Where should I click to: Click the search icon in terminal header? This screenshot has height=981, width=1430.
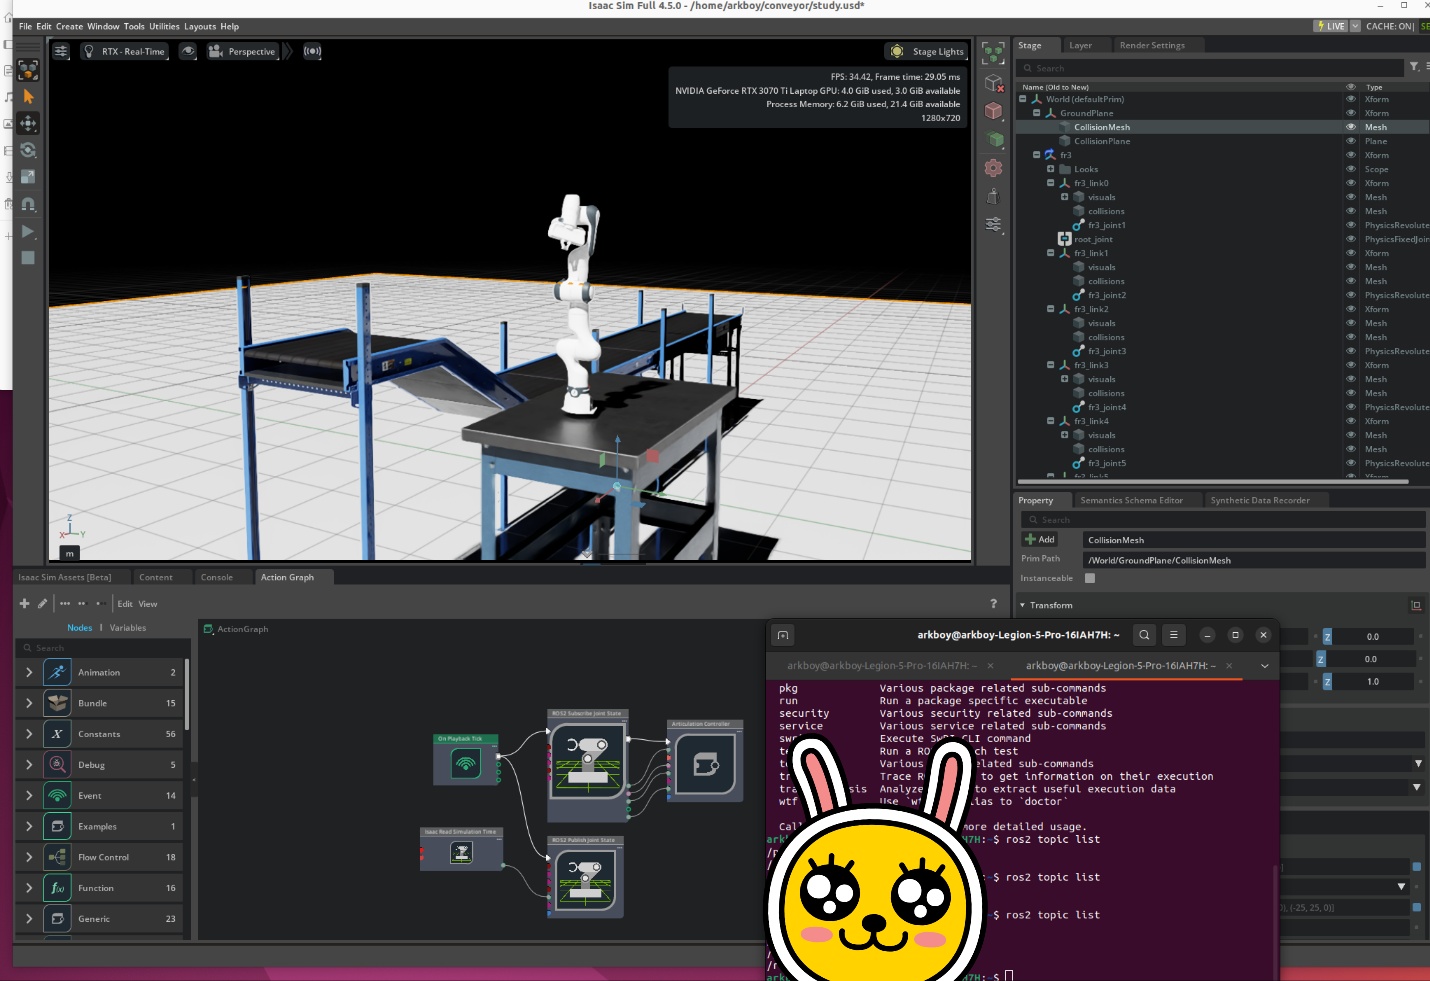[1144, 635]
